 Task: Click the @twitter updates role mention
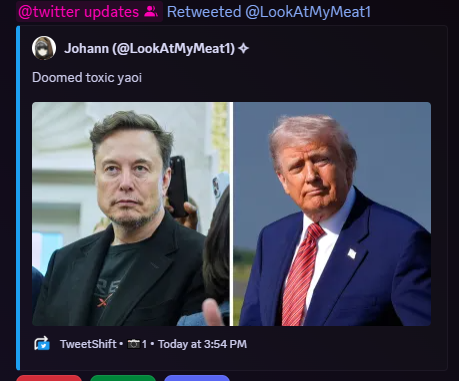pos(89,12)
